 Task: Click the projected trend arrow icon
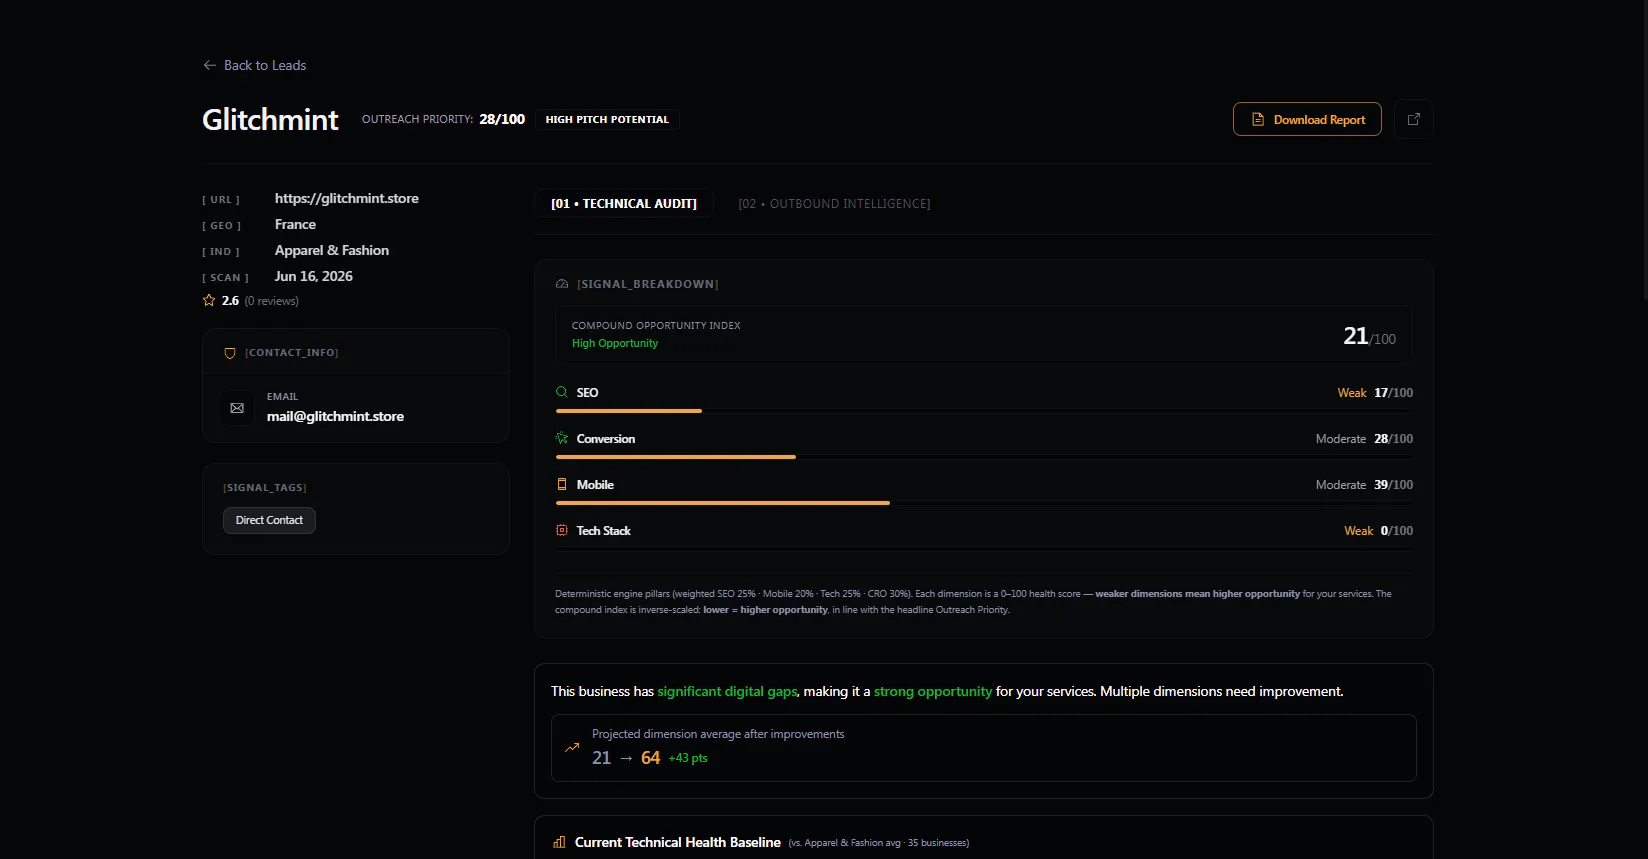click(x=572, y=747)
